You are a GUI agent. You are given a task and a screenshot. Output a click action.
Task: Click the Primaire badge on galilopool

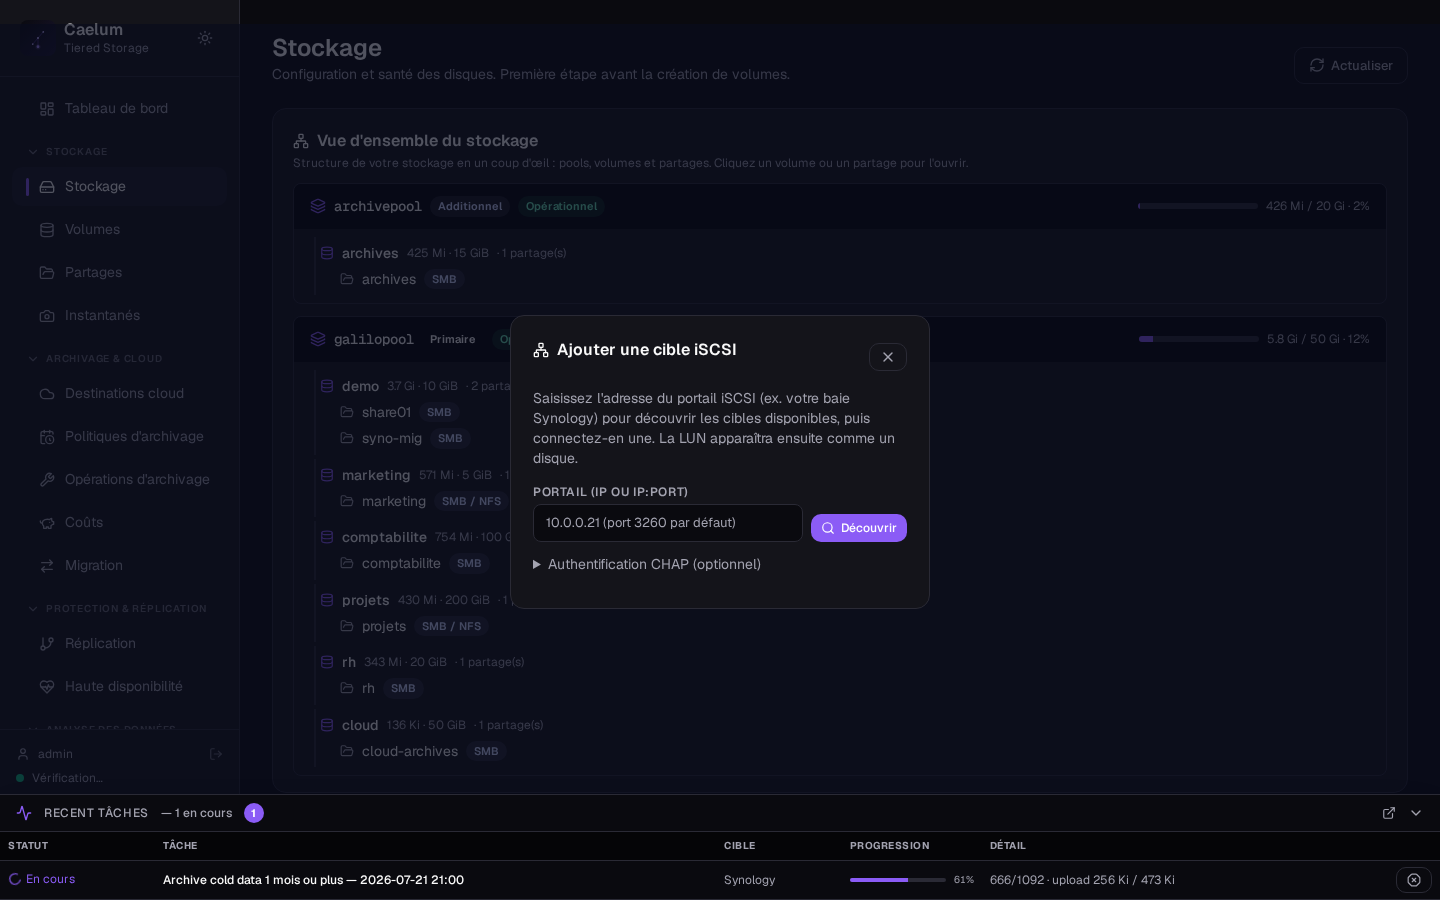click(x=452, y=339)
